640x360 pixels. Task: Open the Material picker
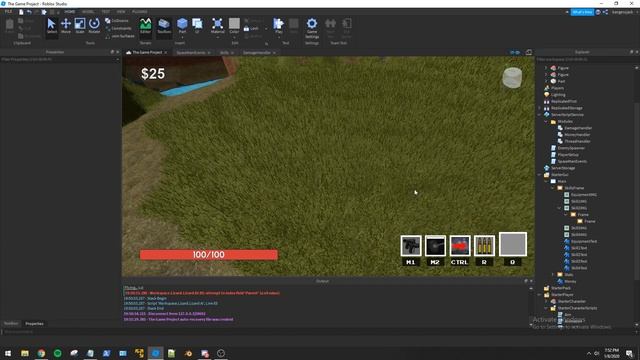[218, 25]
